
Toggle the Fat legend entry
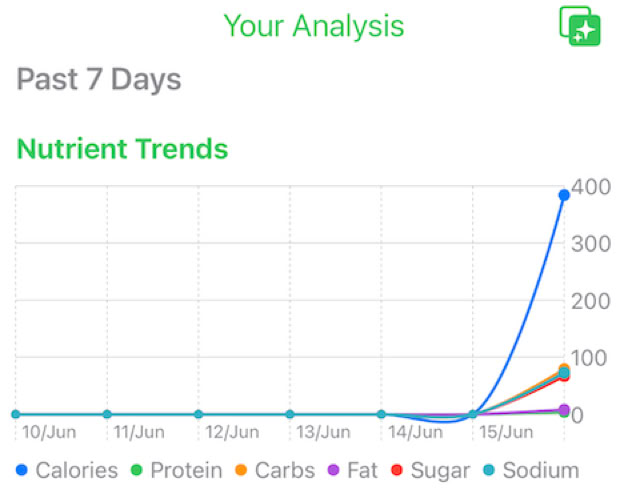coord(355,470)
